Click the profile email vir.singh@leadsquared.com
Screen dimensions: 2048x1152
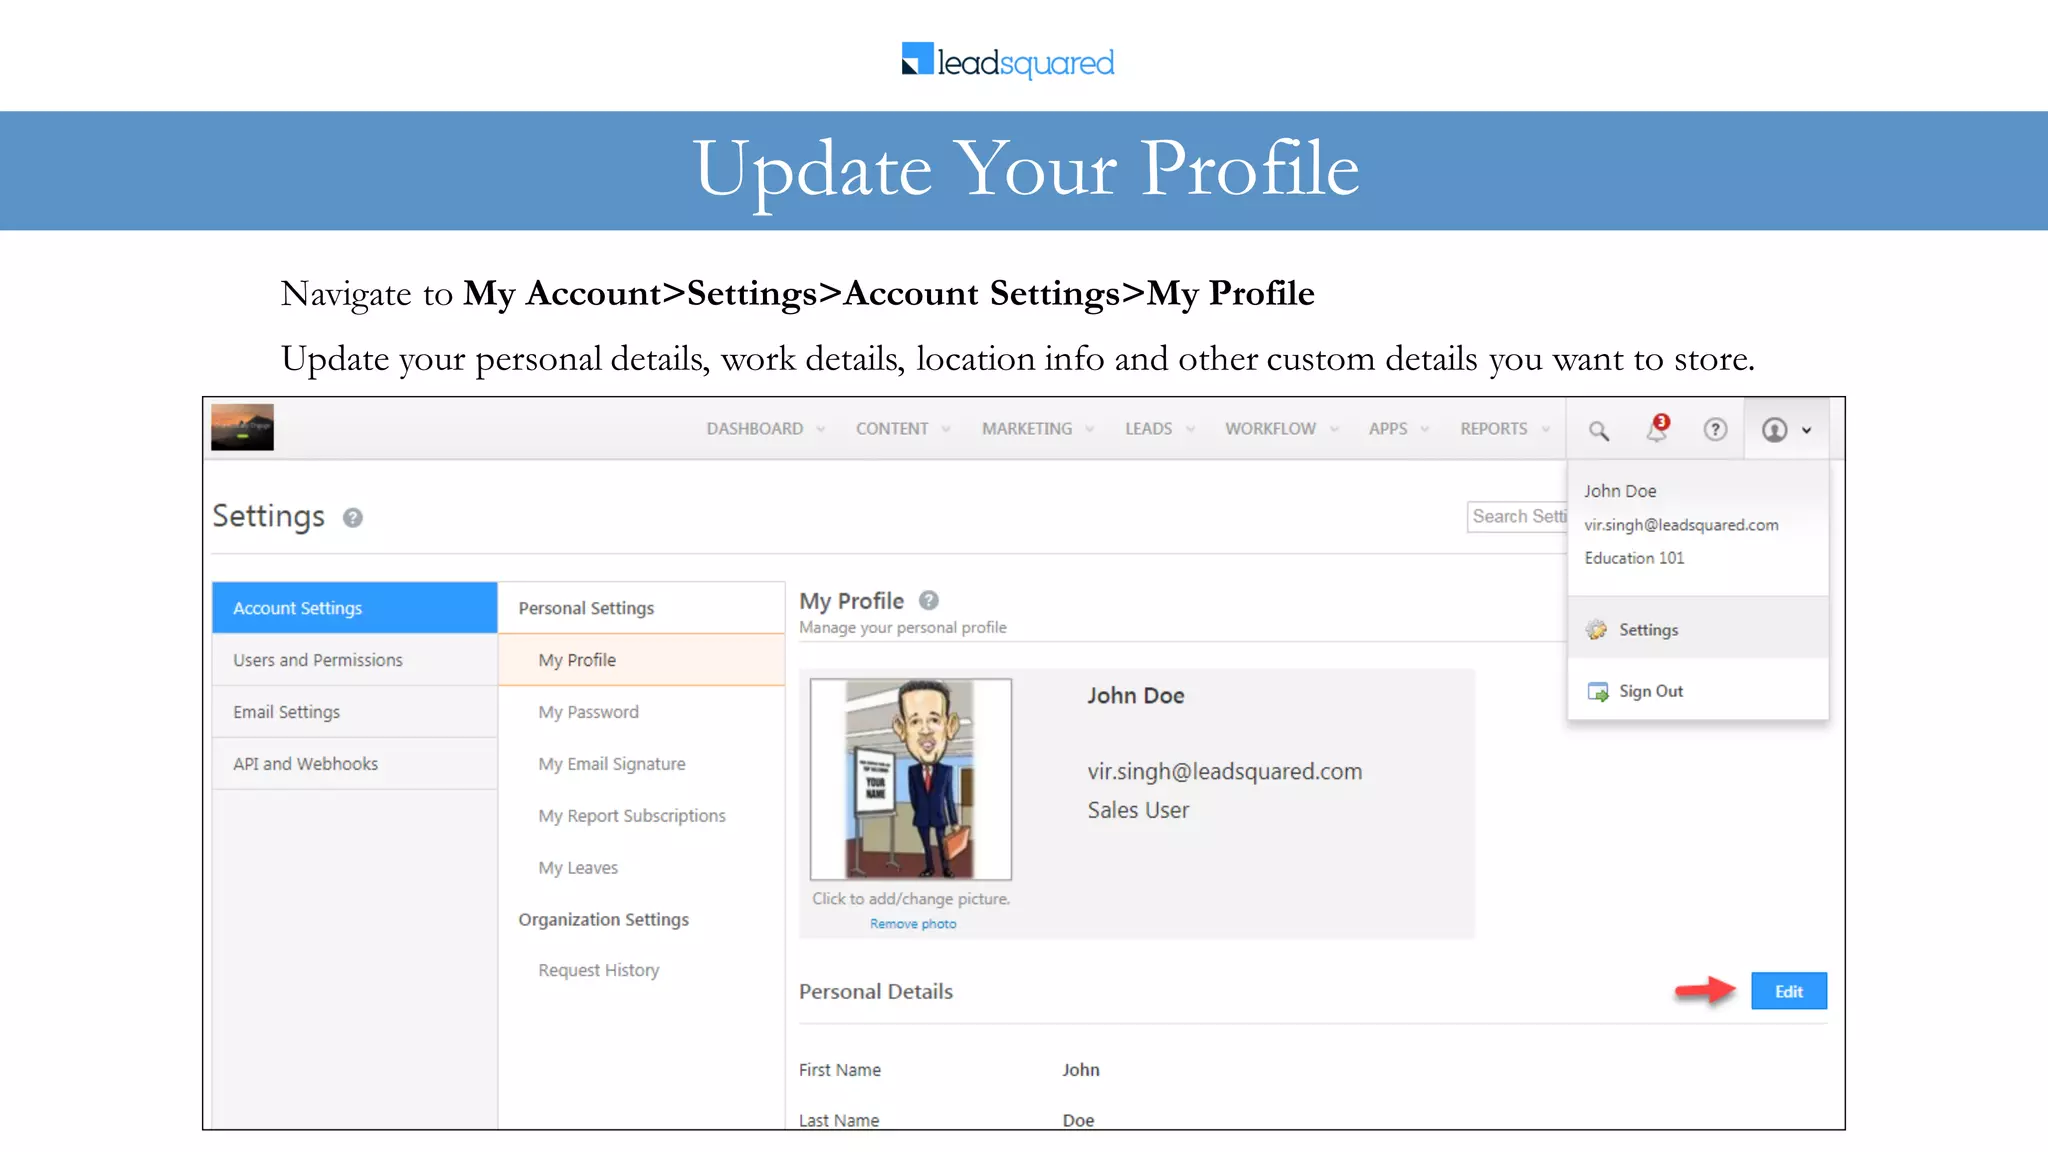pos(1225,772)
